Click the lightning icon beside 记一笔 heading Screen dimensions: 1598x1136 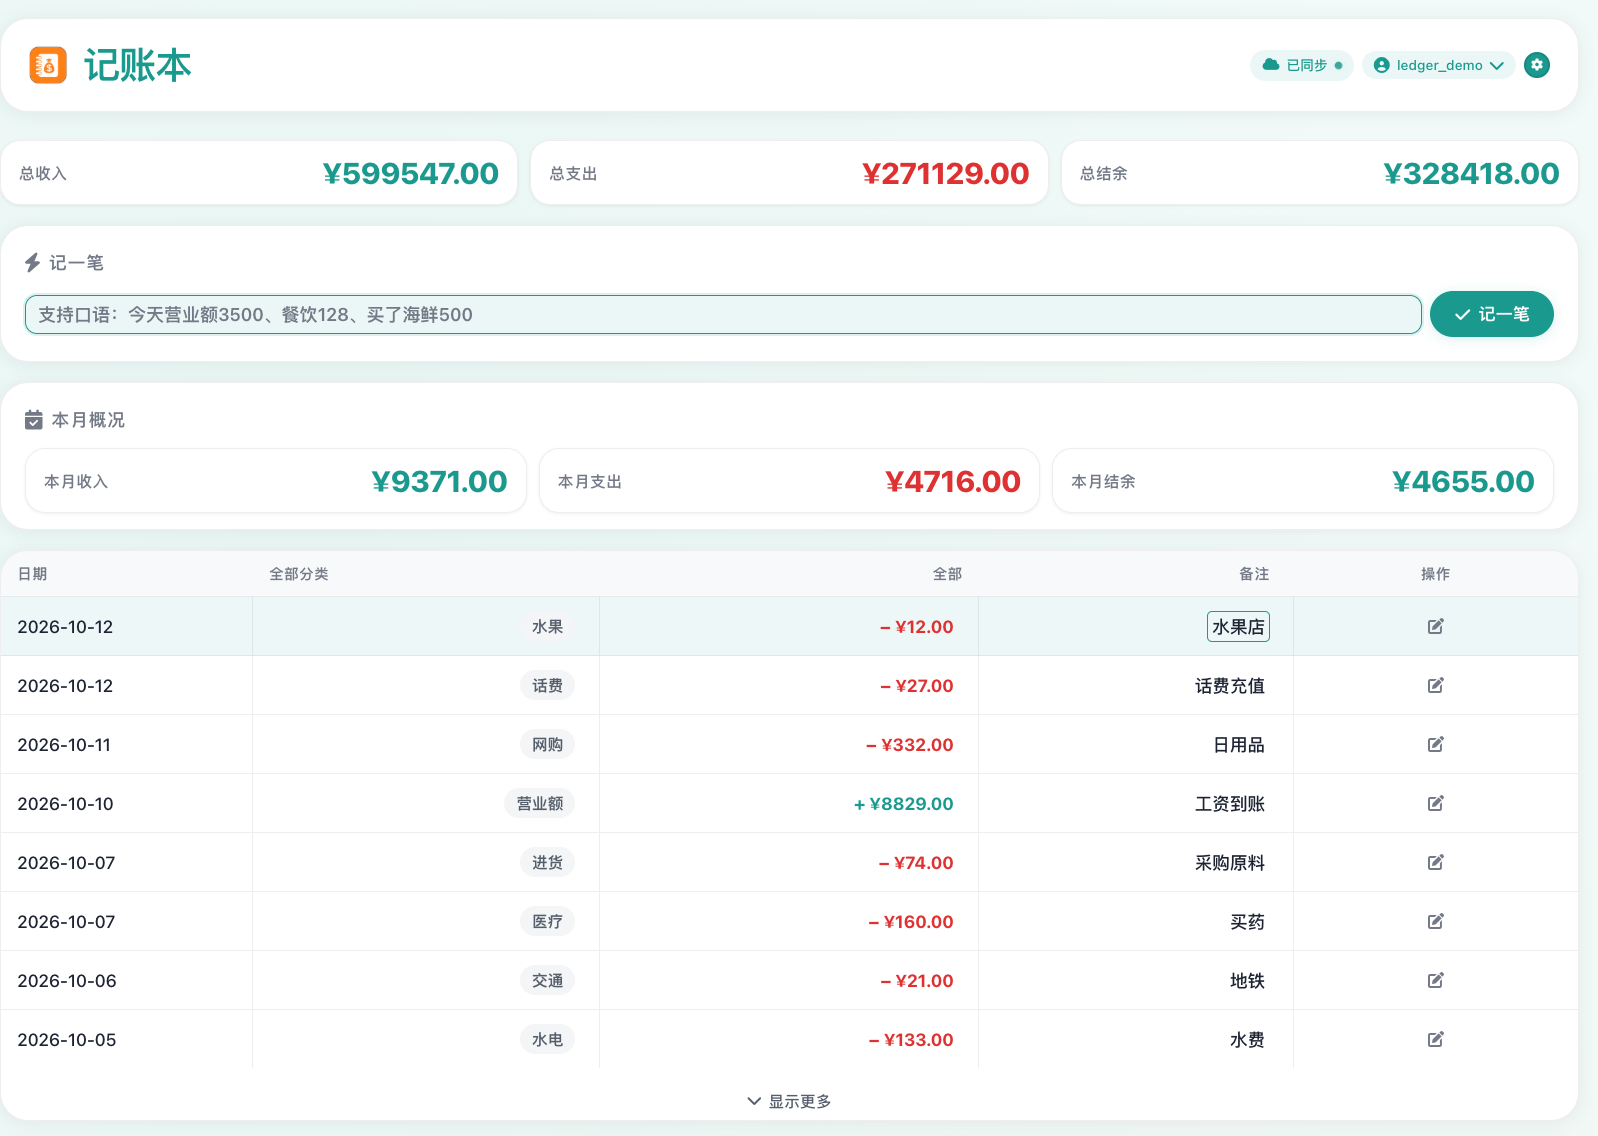pyautogui.click(x=33, y=262)
